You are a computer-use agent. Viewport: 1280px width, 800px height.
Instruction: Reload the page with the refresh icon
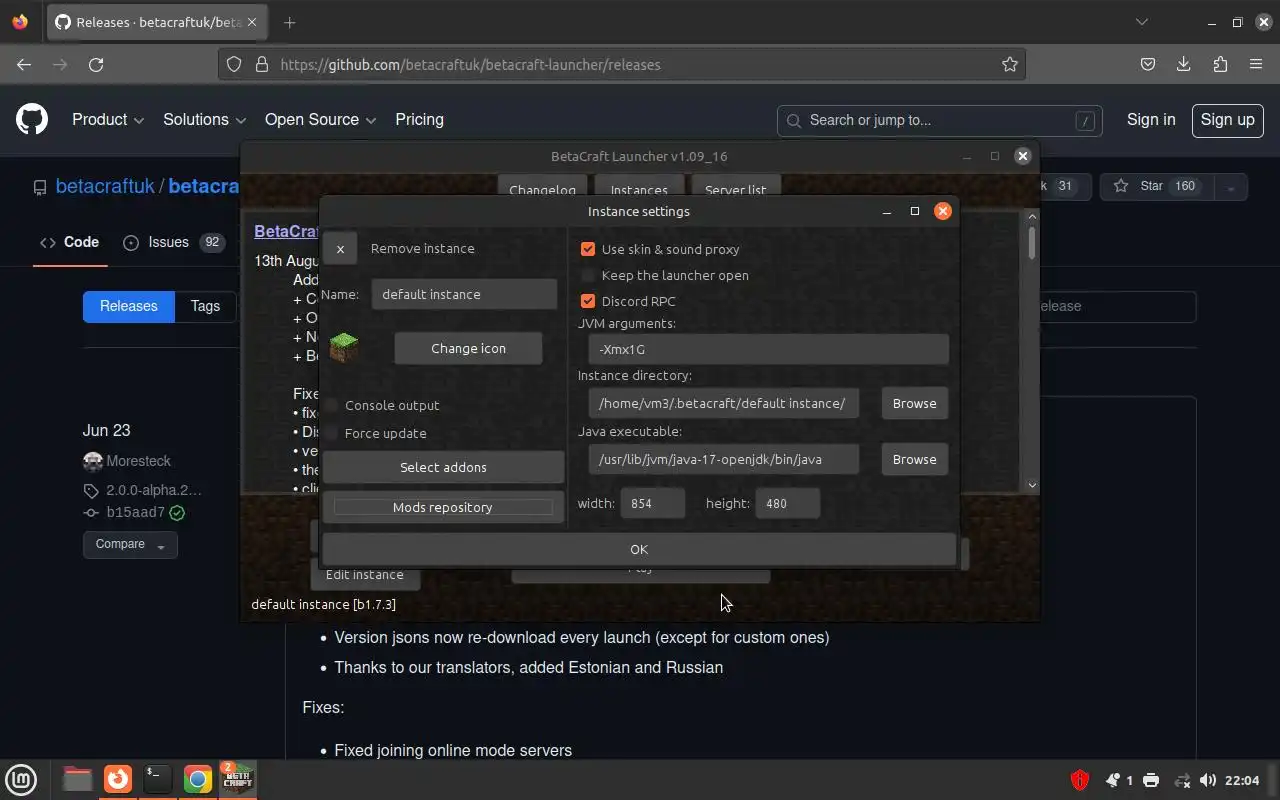pyautogui.click(x=96, y=64)
